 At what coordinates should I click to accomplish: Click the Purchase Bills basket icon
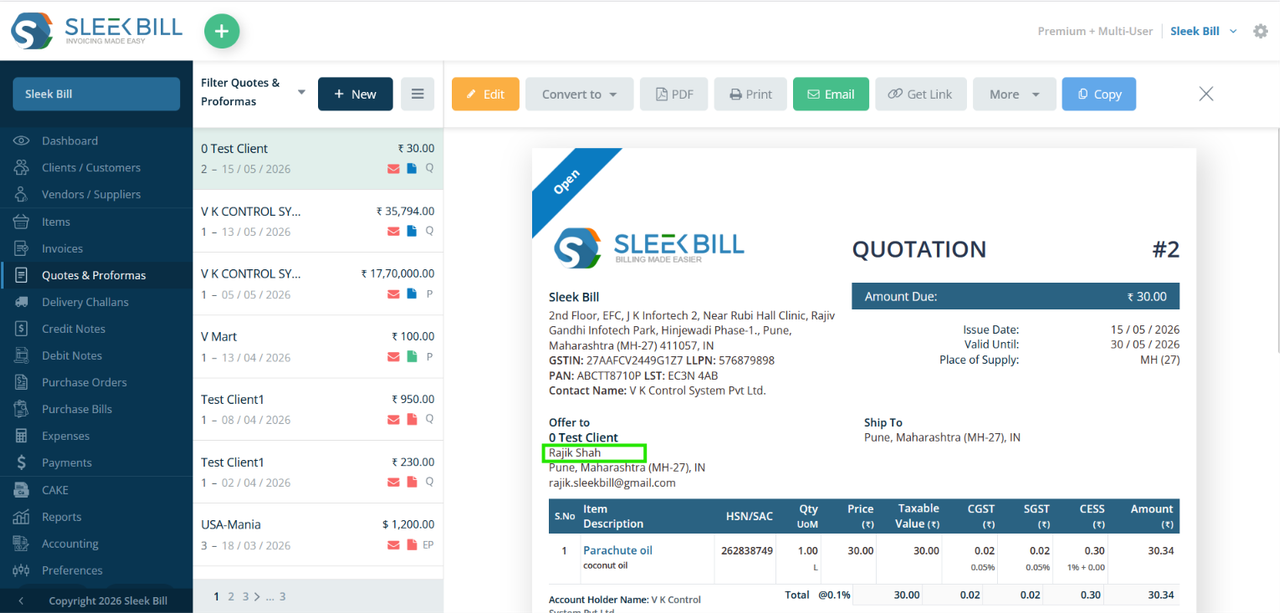[21, 409]
